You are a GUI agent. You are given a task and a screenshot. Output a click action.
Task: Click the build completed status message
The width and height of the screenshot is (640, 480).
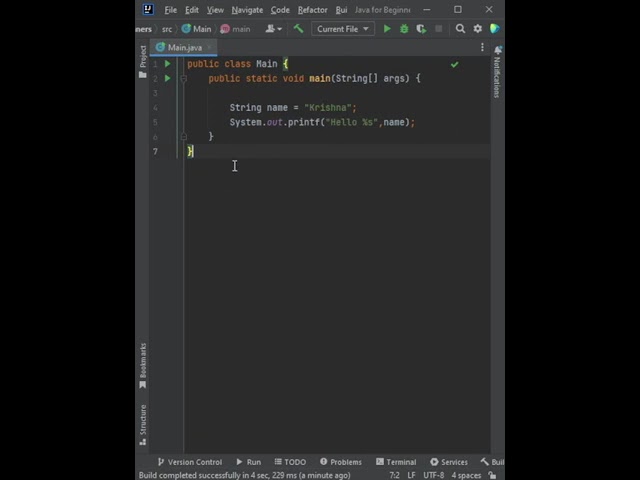[x=244, y=475]
